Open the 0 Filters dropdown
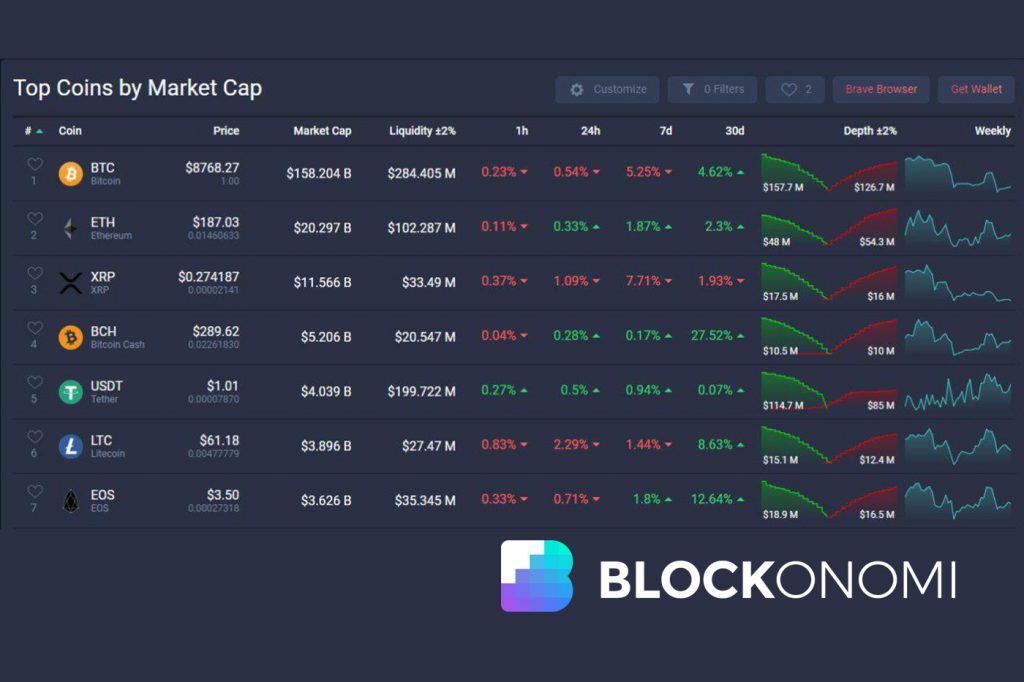Viewport: 1024px width, 682px height. [x=712, y=90]
